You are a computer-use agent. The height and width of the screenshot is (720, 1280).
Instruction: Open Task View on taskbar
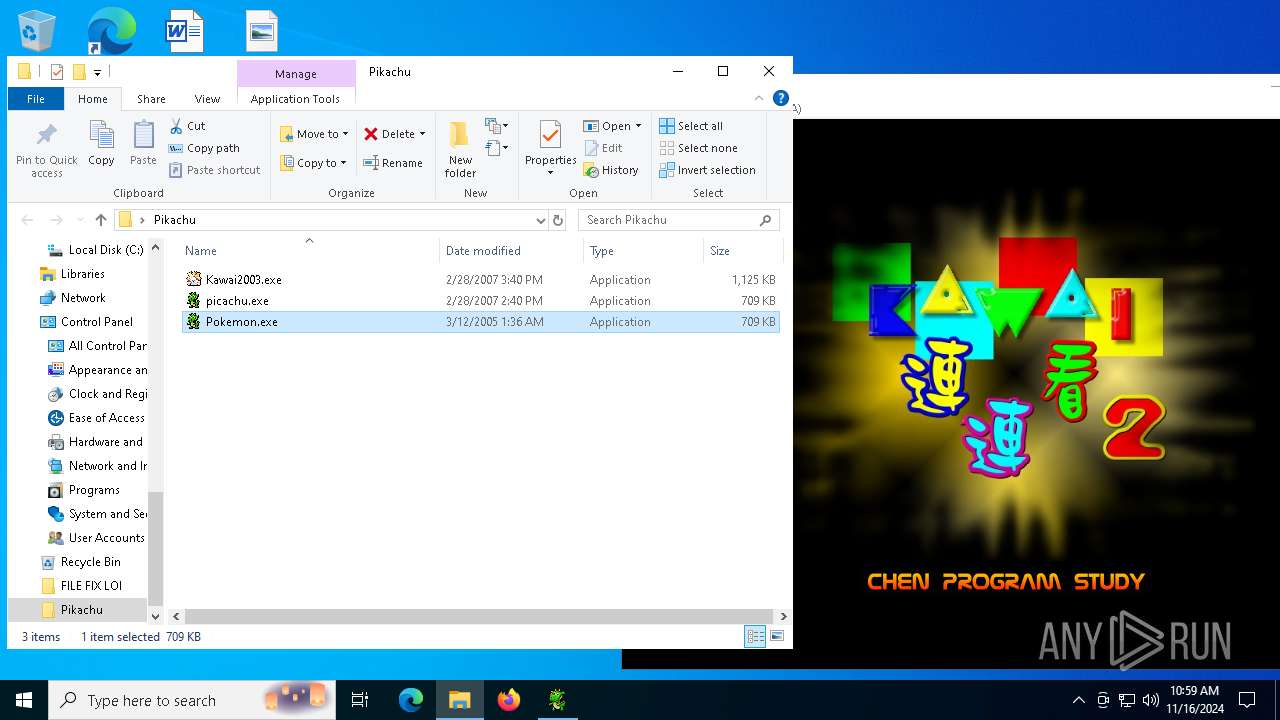(x=360, y=700)
